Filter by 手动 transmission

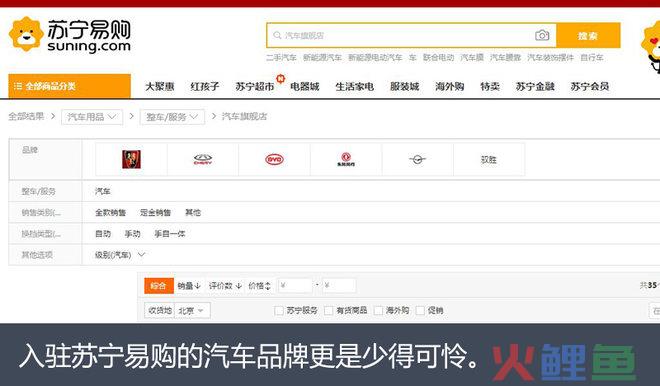(132, 234)
